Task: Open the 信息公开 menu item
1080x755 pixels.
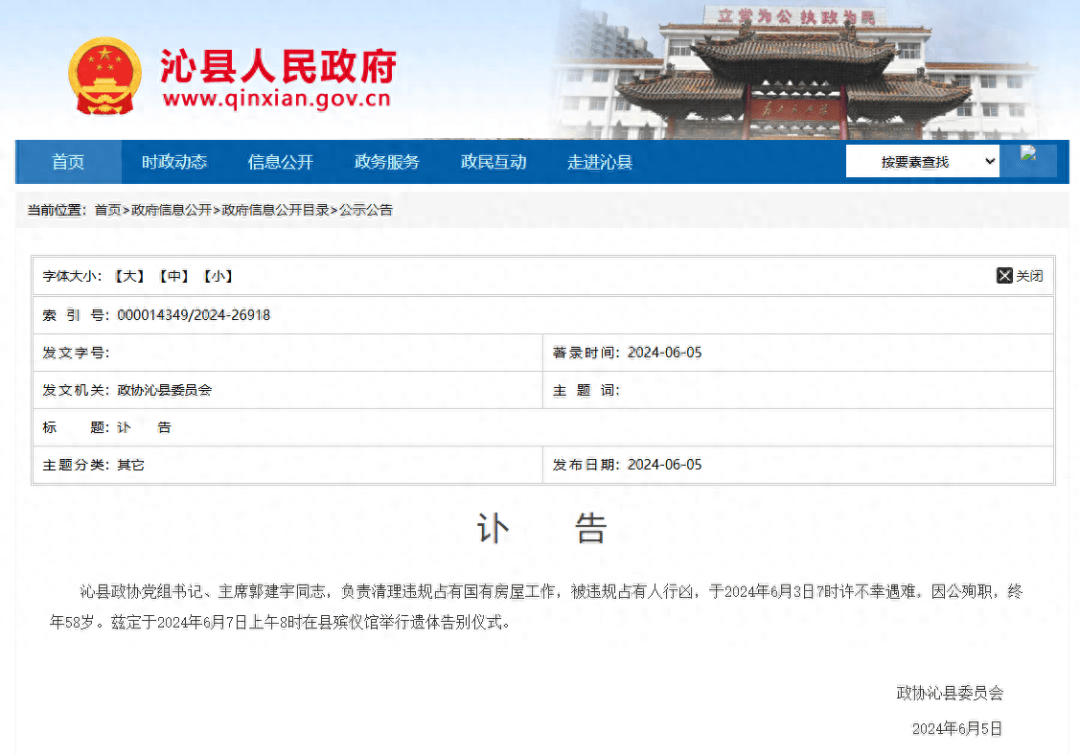Action: [x=280, y=162]
